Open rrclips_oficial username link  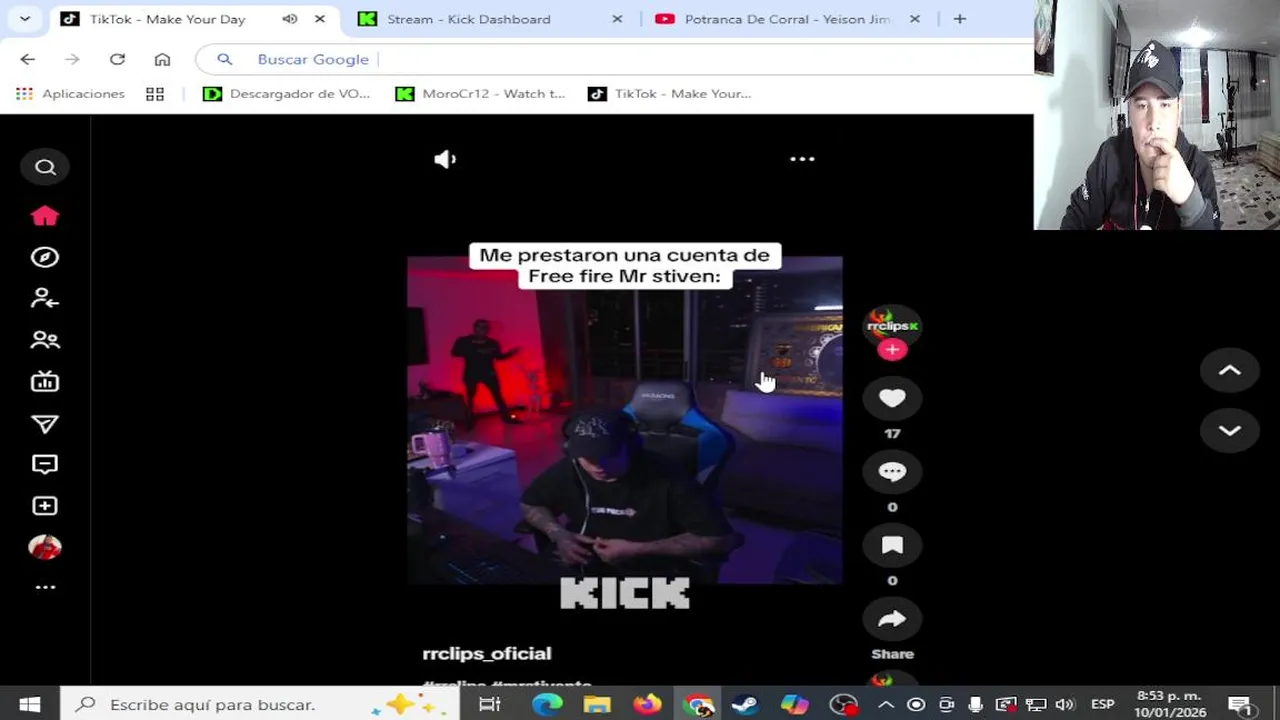[x=487, y=653]
